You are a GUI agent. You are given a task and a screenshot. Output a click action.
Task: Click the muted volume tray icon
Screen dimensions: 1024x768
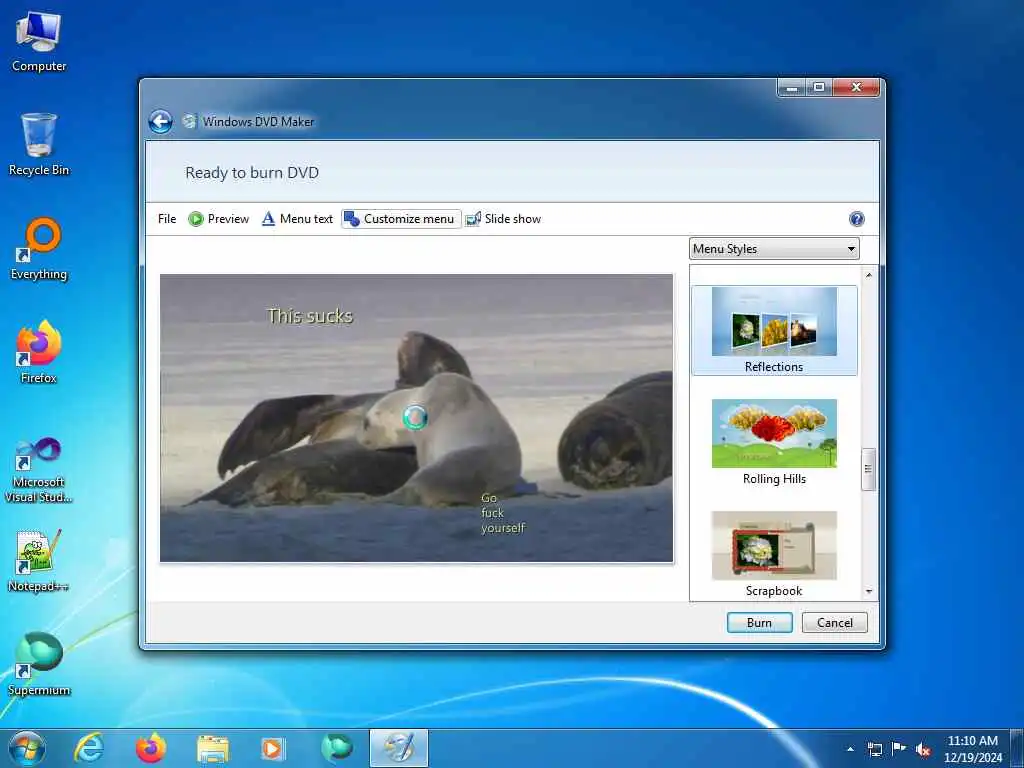point(923,749)
